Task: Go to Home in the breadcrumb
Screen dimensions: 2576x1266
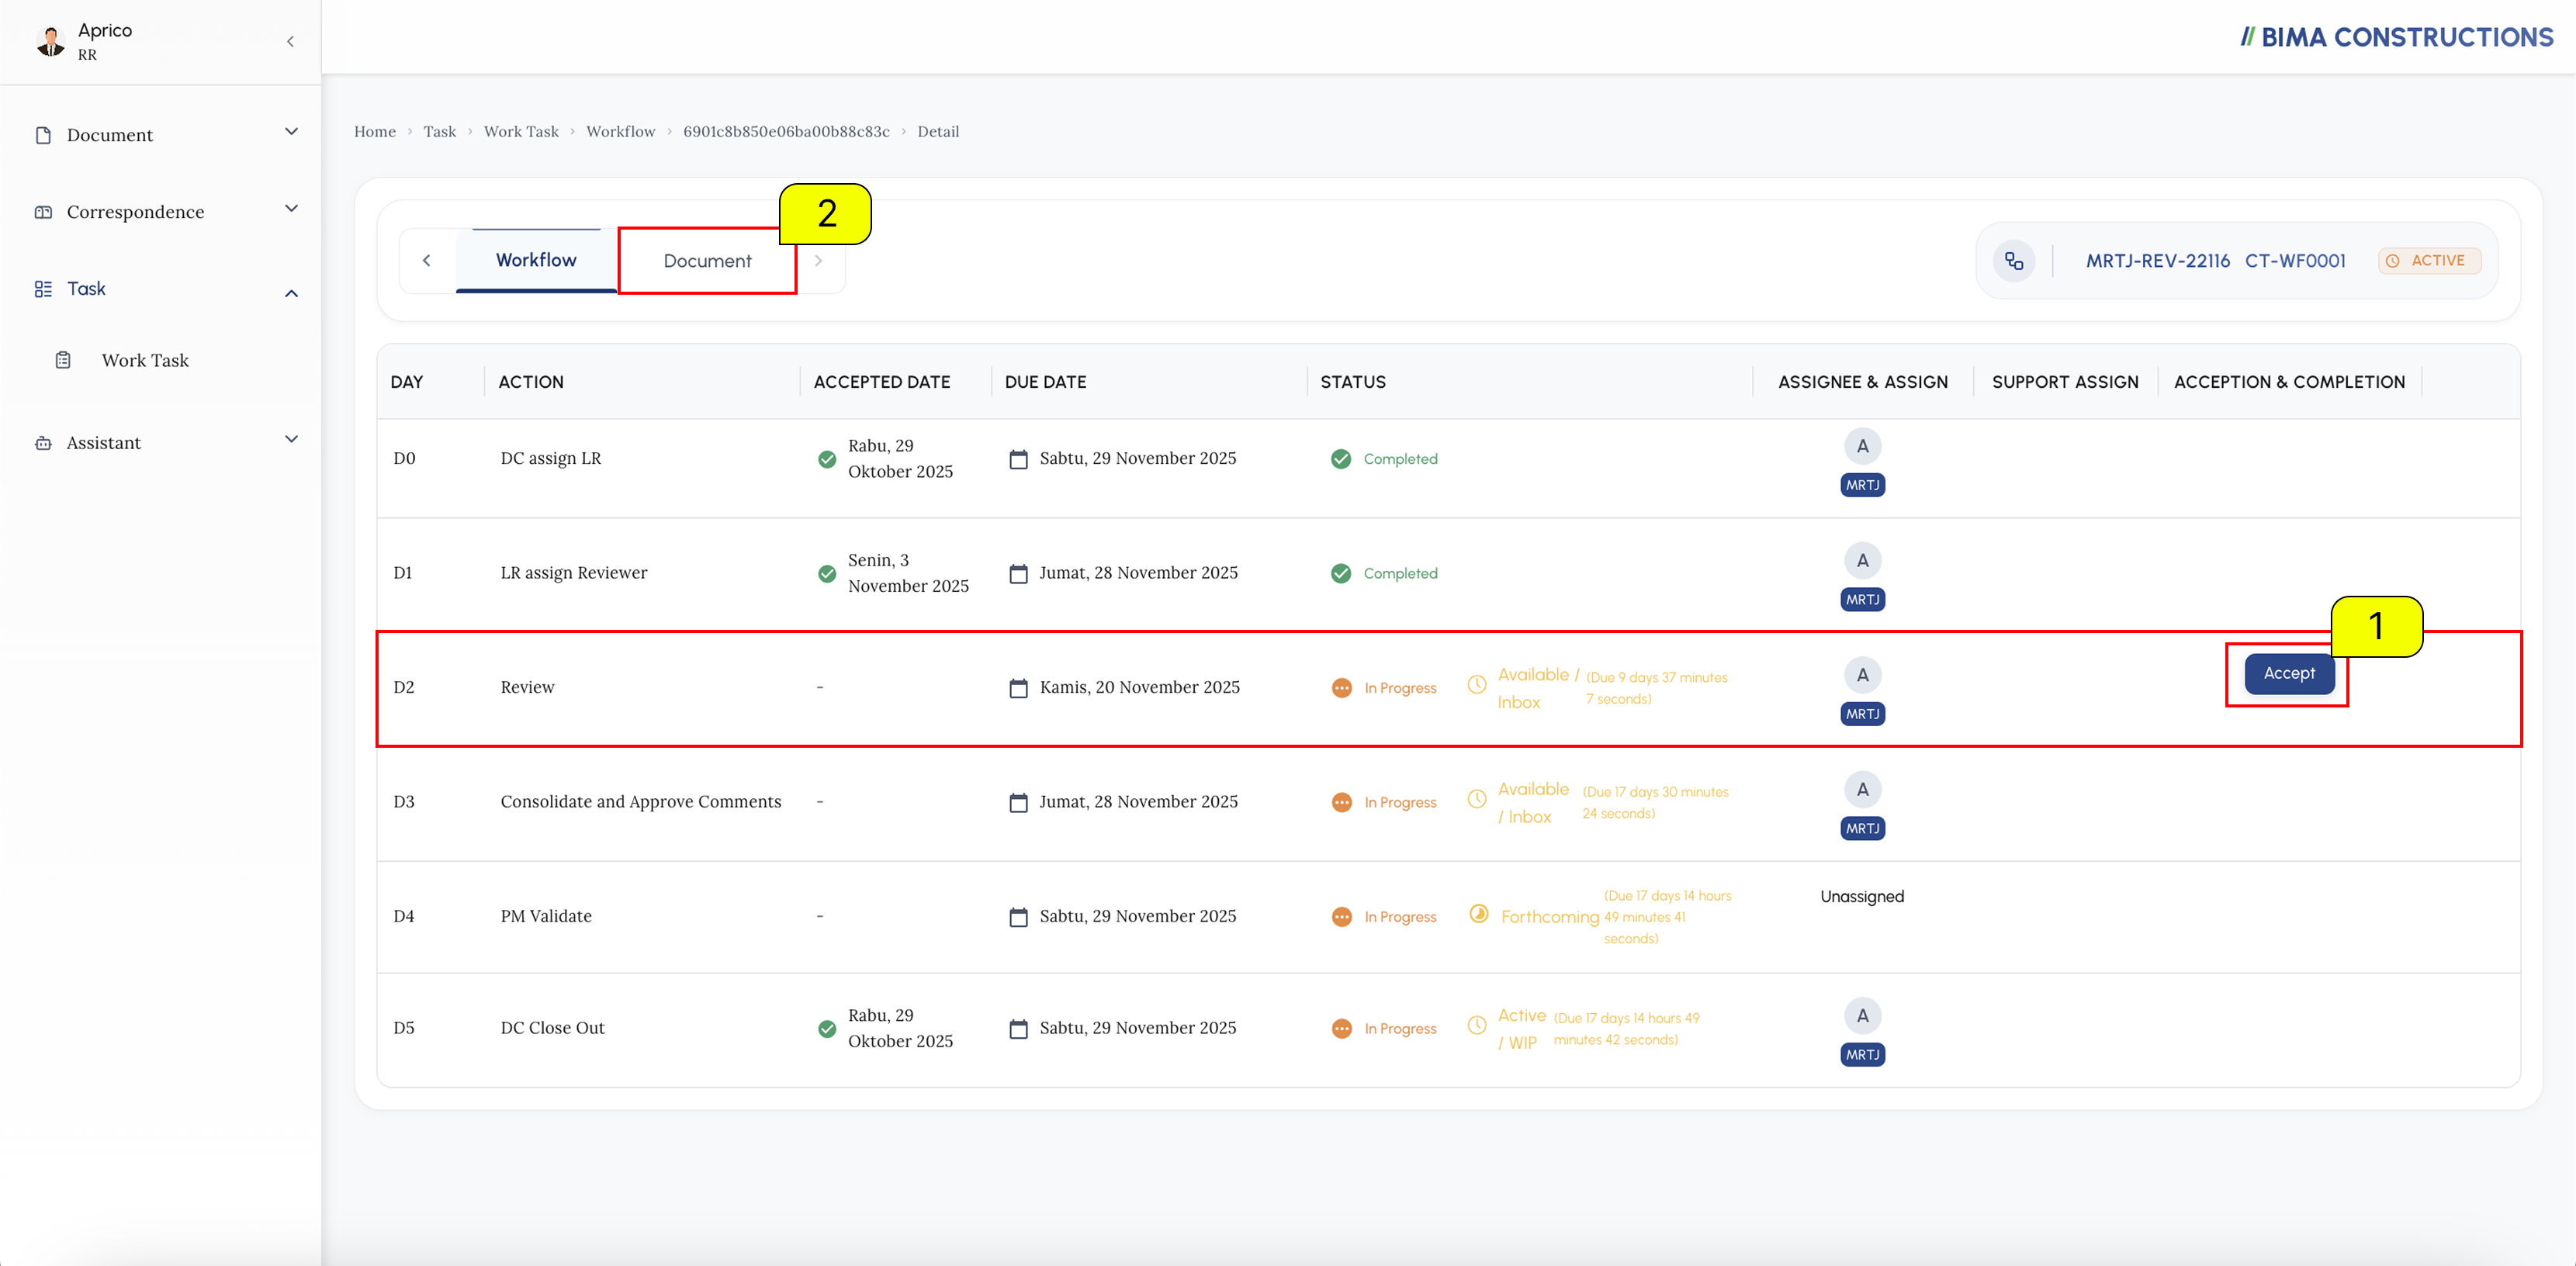Action: 375,132
